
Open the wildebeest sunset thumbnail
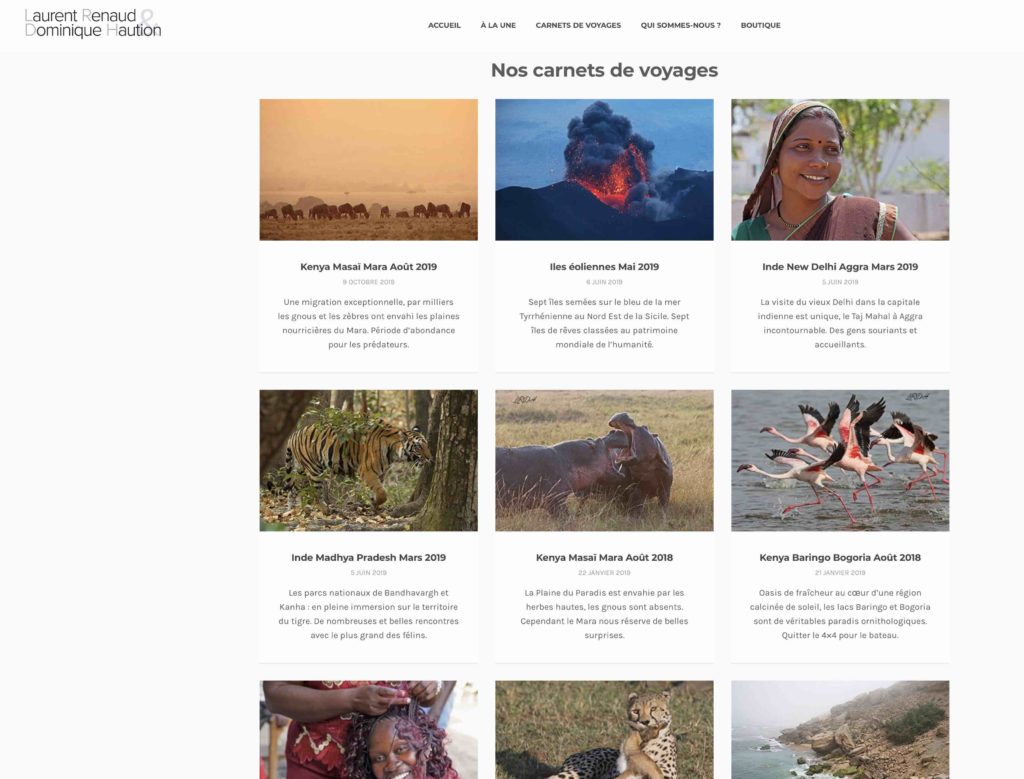click(368, 170)
